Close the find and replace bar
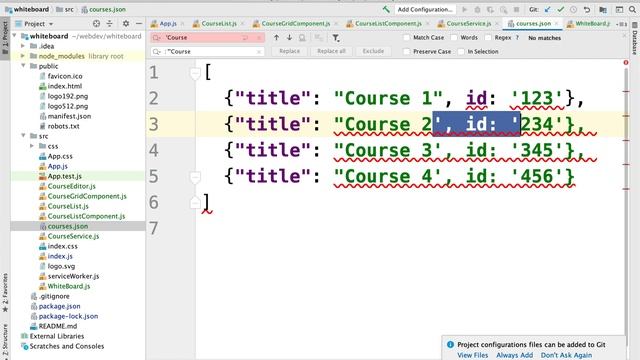Screen dimensions: 640x360 (624, 36)
